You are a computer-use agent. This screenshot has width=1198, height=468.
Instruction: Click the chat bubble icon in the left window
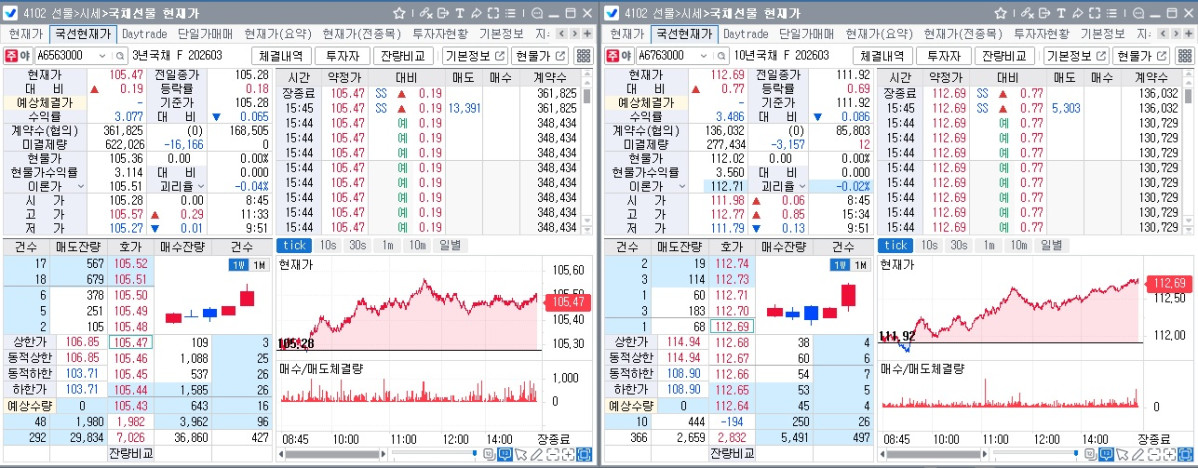click(537, 13)
